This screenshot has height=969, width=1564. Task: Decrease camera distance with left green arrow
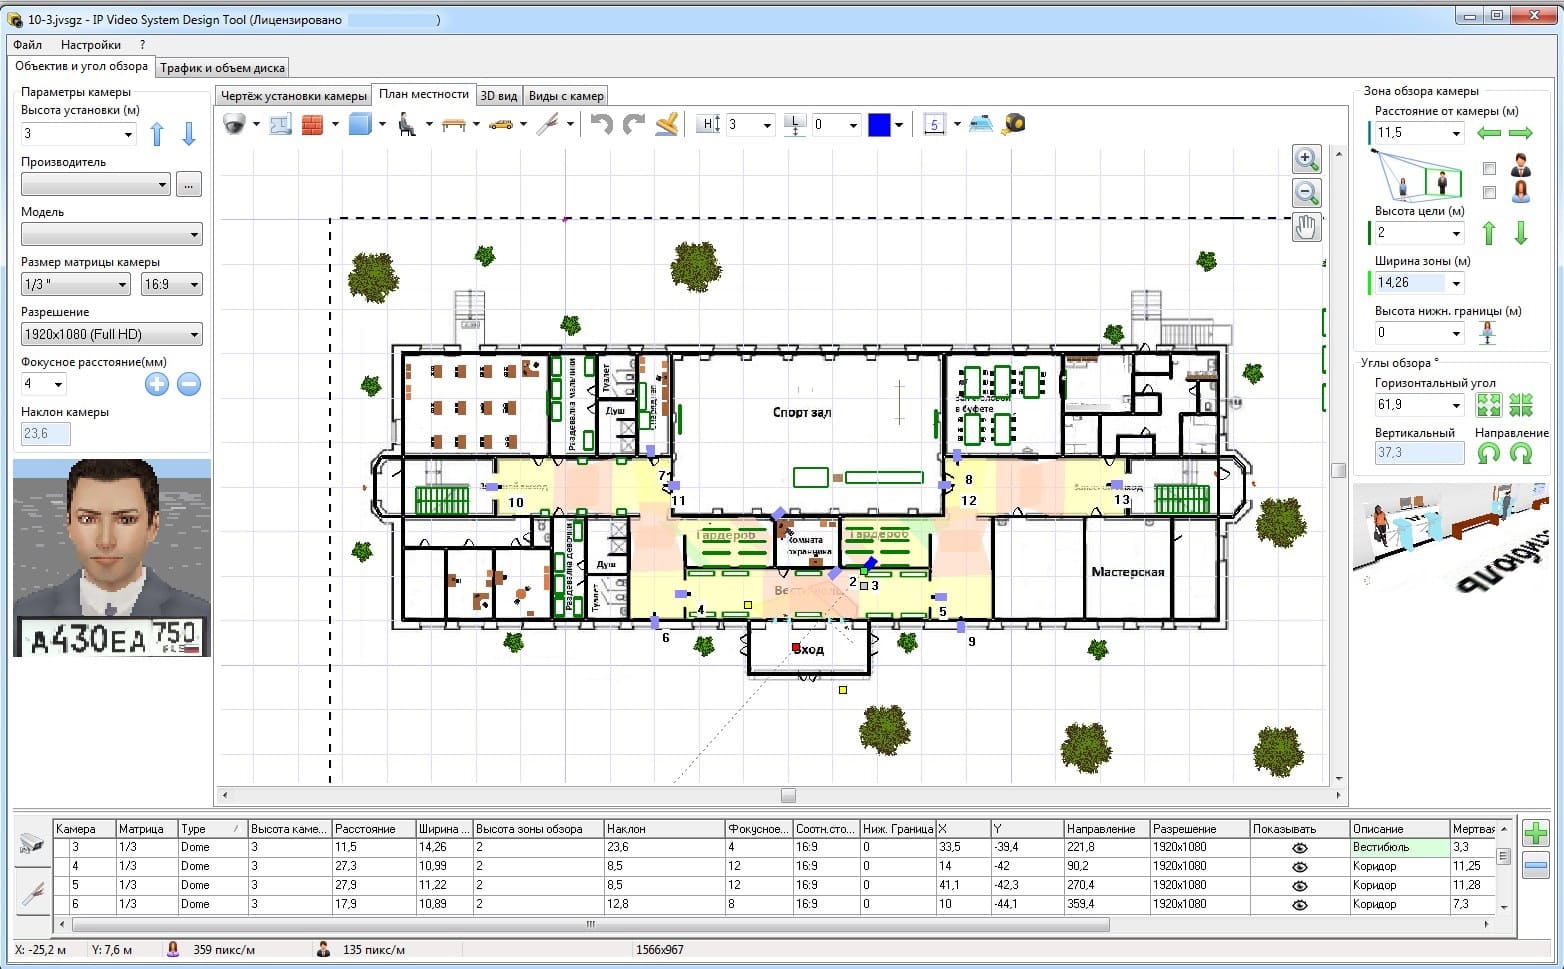coord(1489,133)
